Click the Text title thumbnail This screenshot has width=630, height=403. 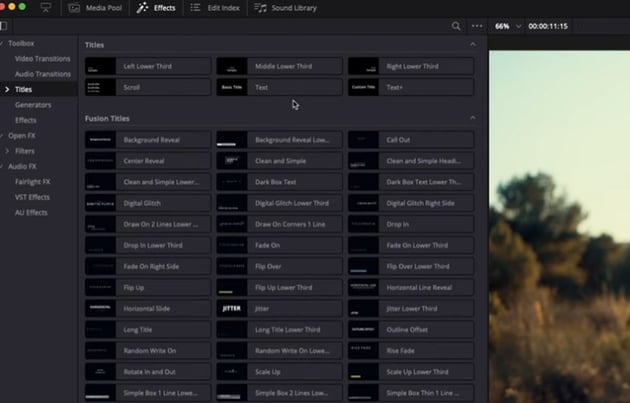tap(232, 87)
